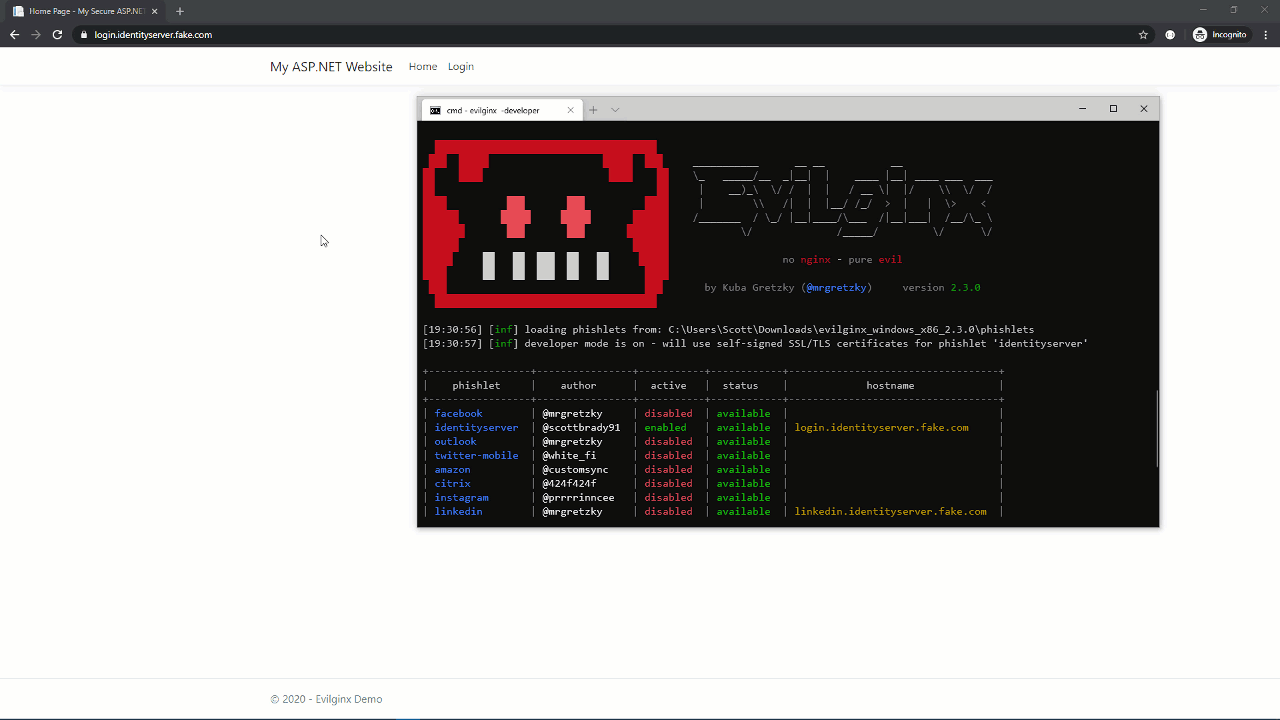Minimize the Chrome browser window

(1203, 10)
